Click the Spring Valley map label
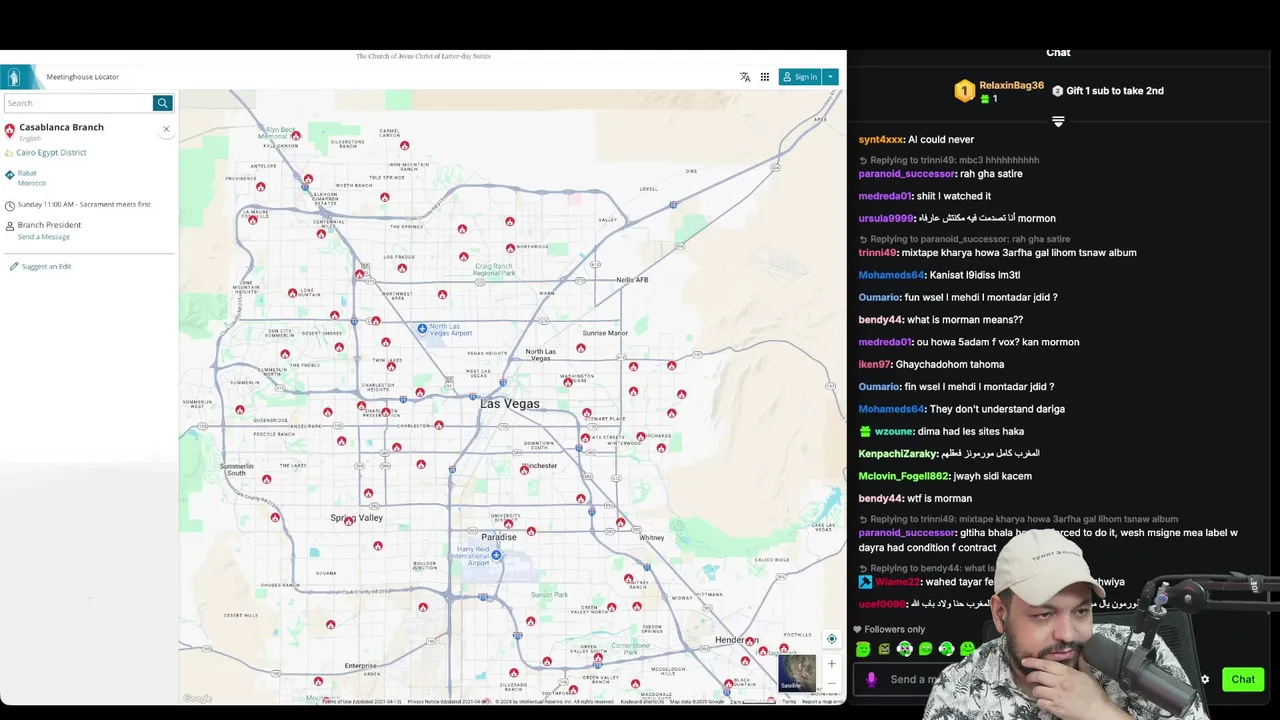 [357, 518]
